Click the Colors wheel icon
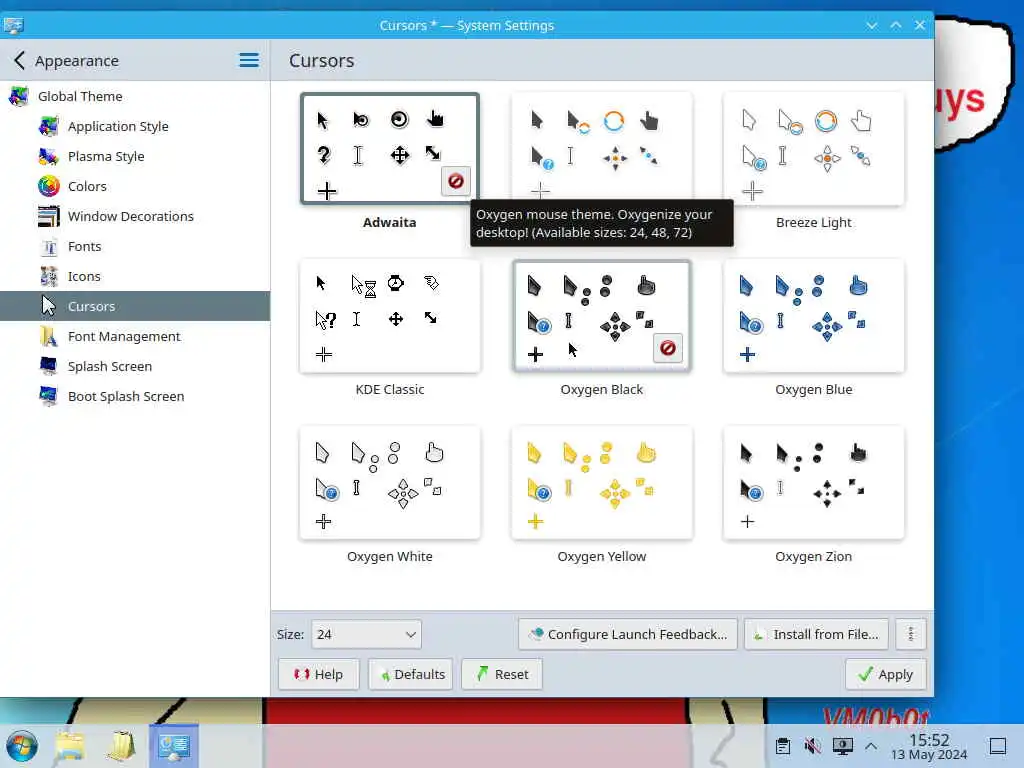The image size is (1024, 768). coord(48,186)
